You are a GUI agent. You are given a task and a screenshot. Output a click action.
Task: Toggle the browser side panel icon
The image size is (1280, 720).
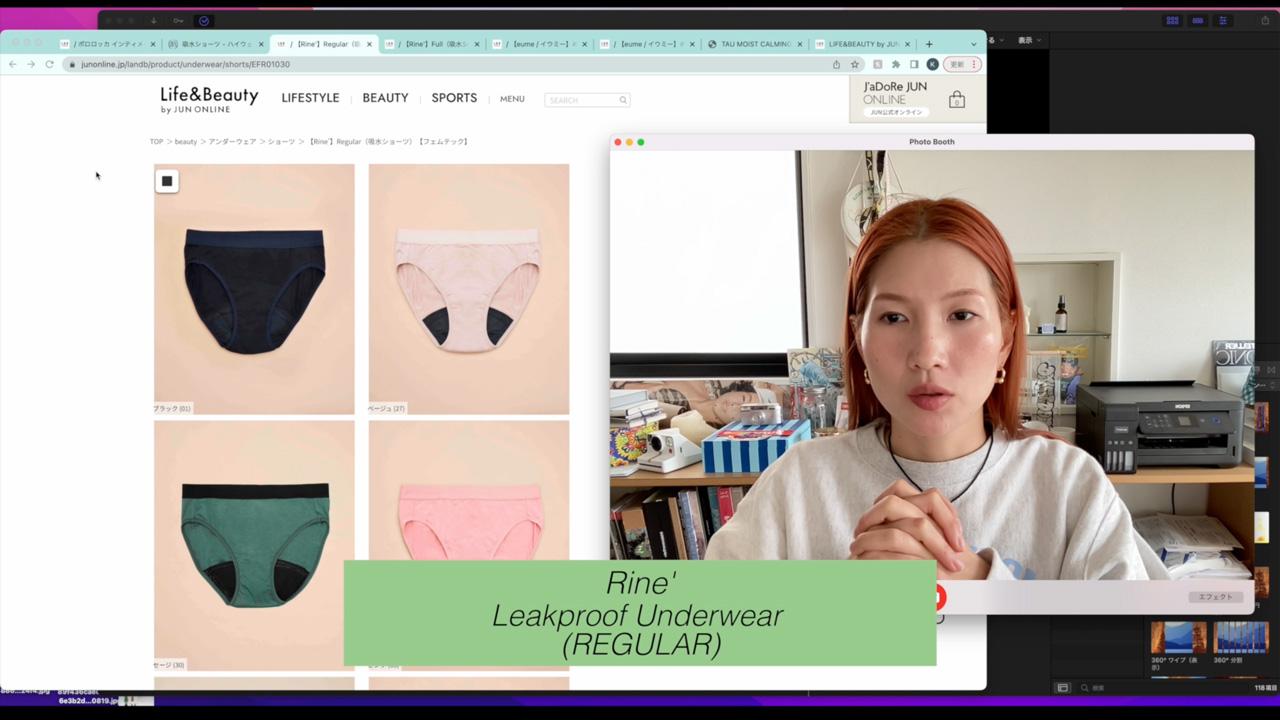[914, 64]
